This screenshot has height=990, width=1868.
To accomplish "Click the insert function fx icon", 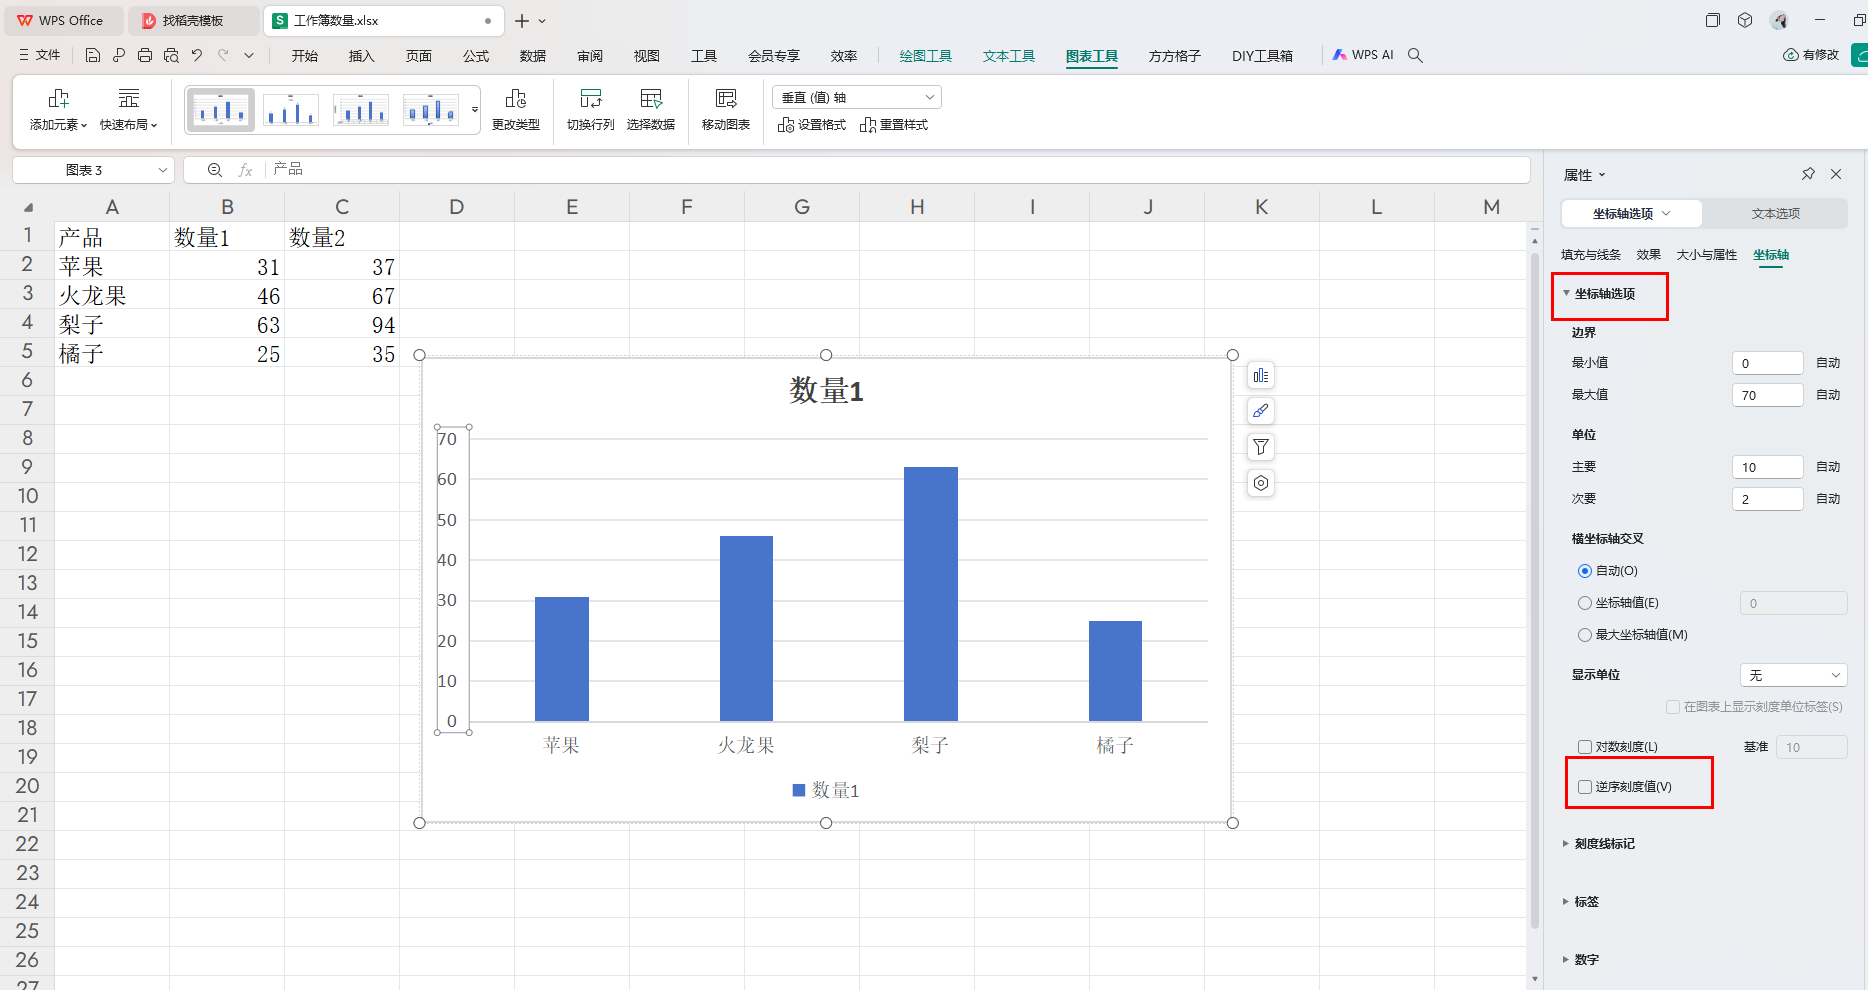I will coord(245,170).
